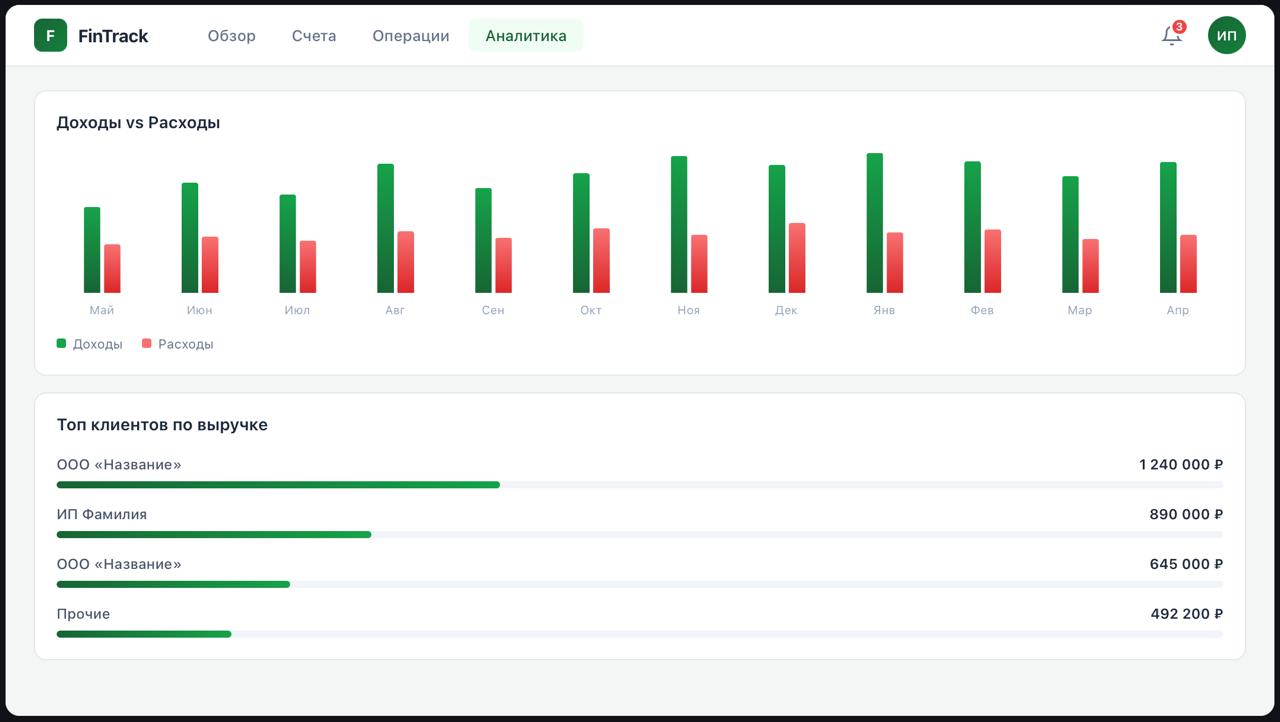
Task: Click the Топ клиентов по выручке heading
Action: coord(162,425)
